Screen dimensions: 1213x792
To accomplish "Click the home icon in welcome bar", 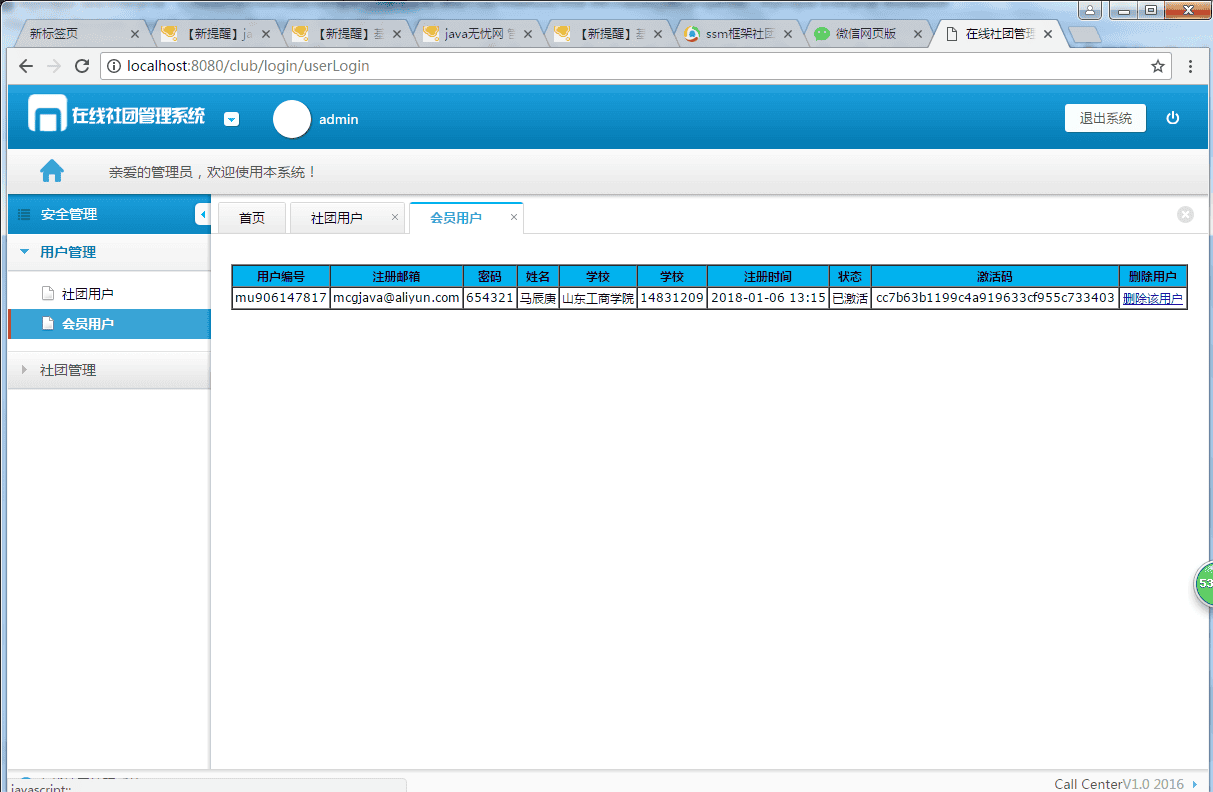I will click(52, 171).
